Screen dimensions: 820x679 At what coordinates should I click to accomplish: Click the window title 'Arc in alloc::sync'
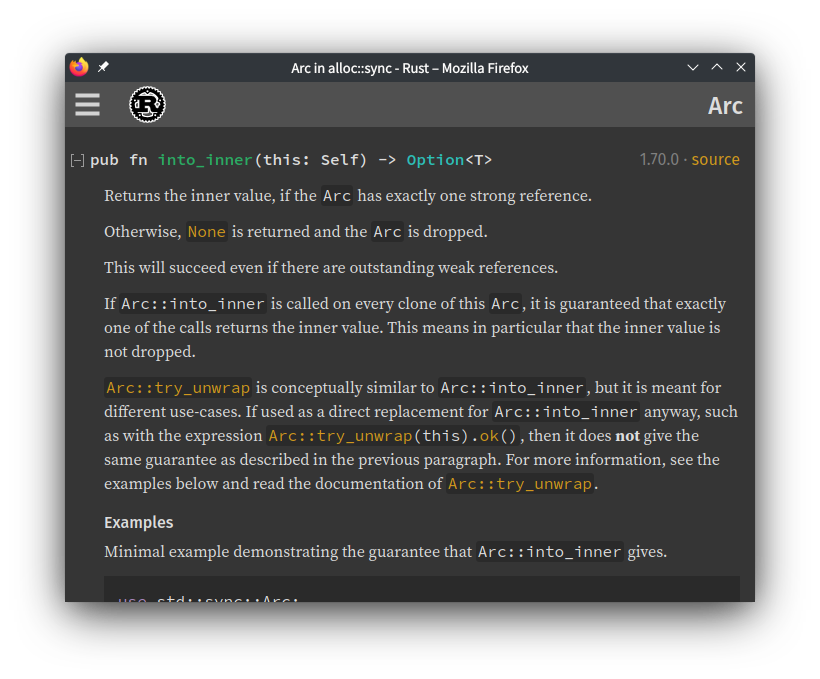tap(341, 68)
